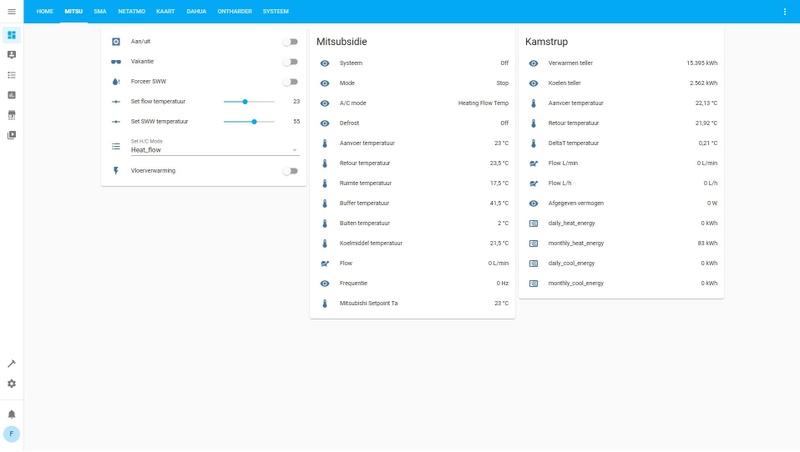This screenshot has height=452, width=800.
Task: Enable the Vakantie switch
Action: (290, 62)
